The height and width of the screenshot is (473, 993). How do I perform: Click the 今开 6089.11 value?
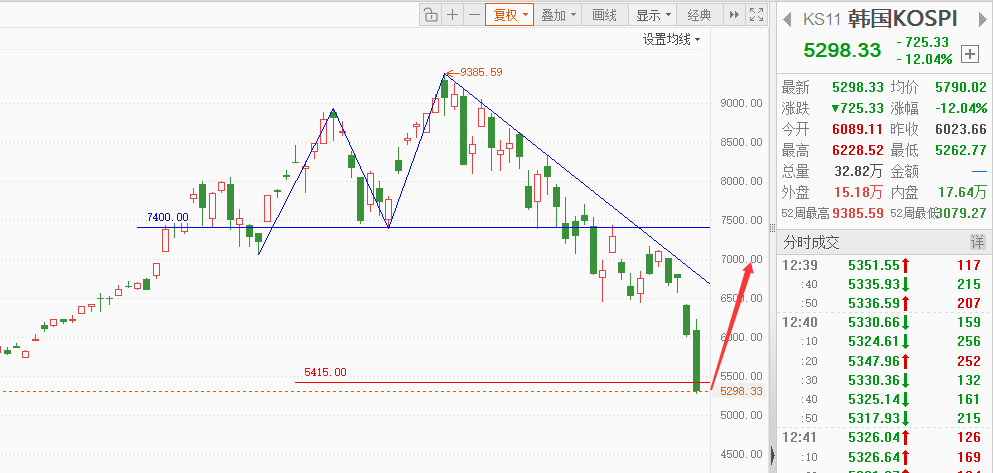857,129
